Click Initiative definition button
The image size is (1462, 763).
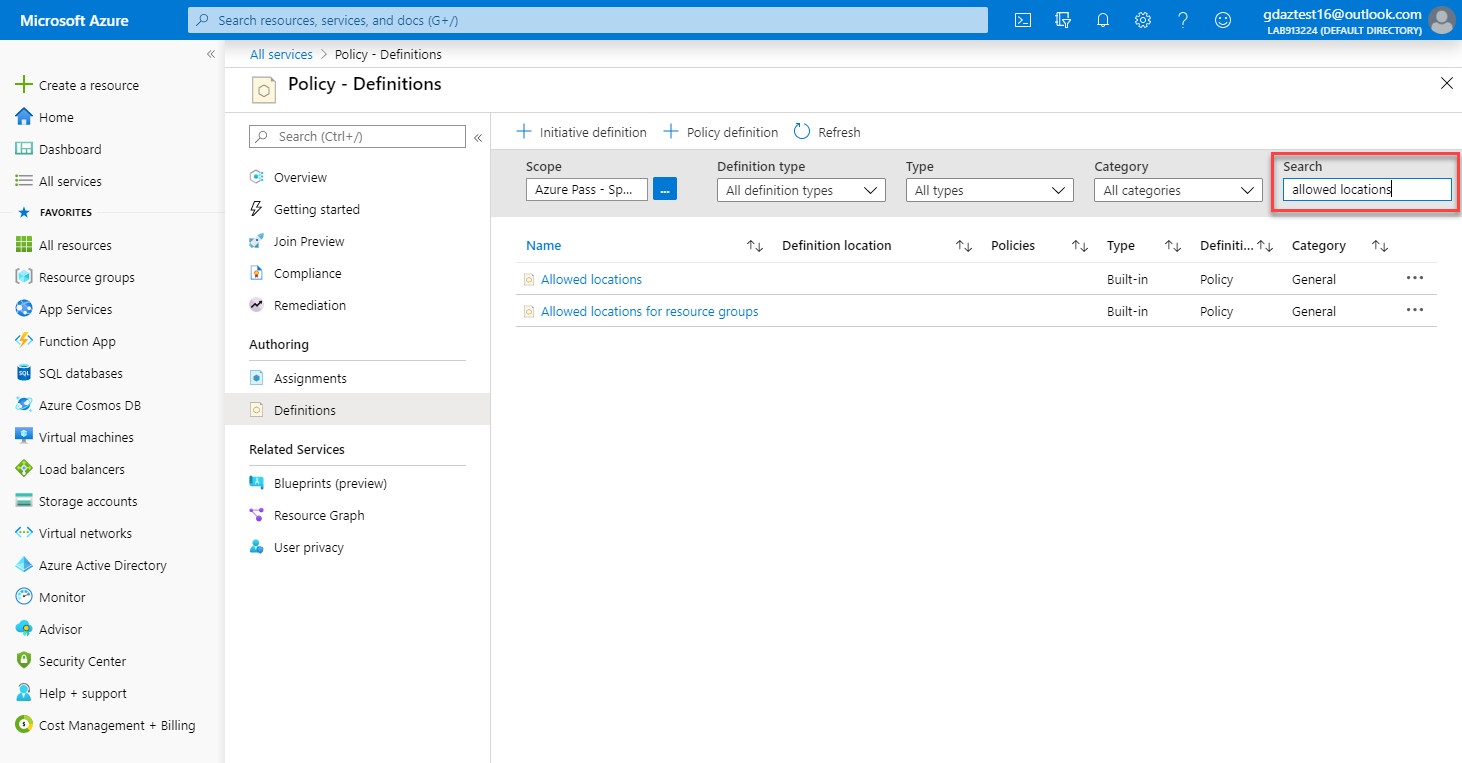click(581, 132)
